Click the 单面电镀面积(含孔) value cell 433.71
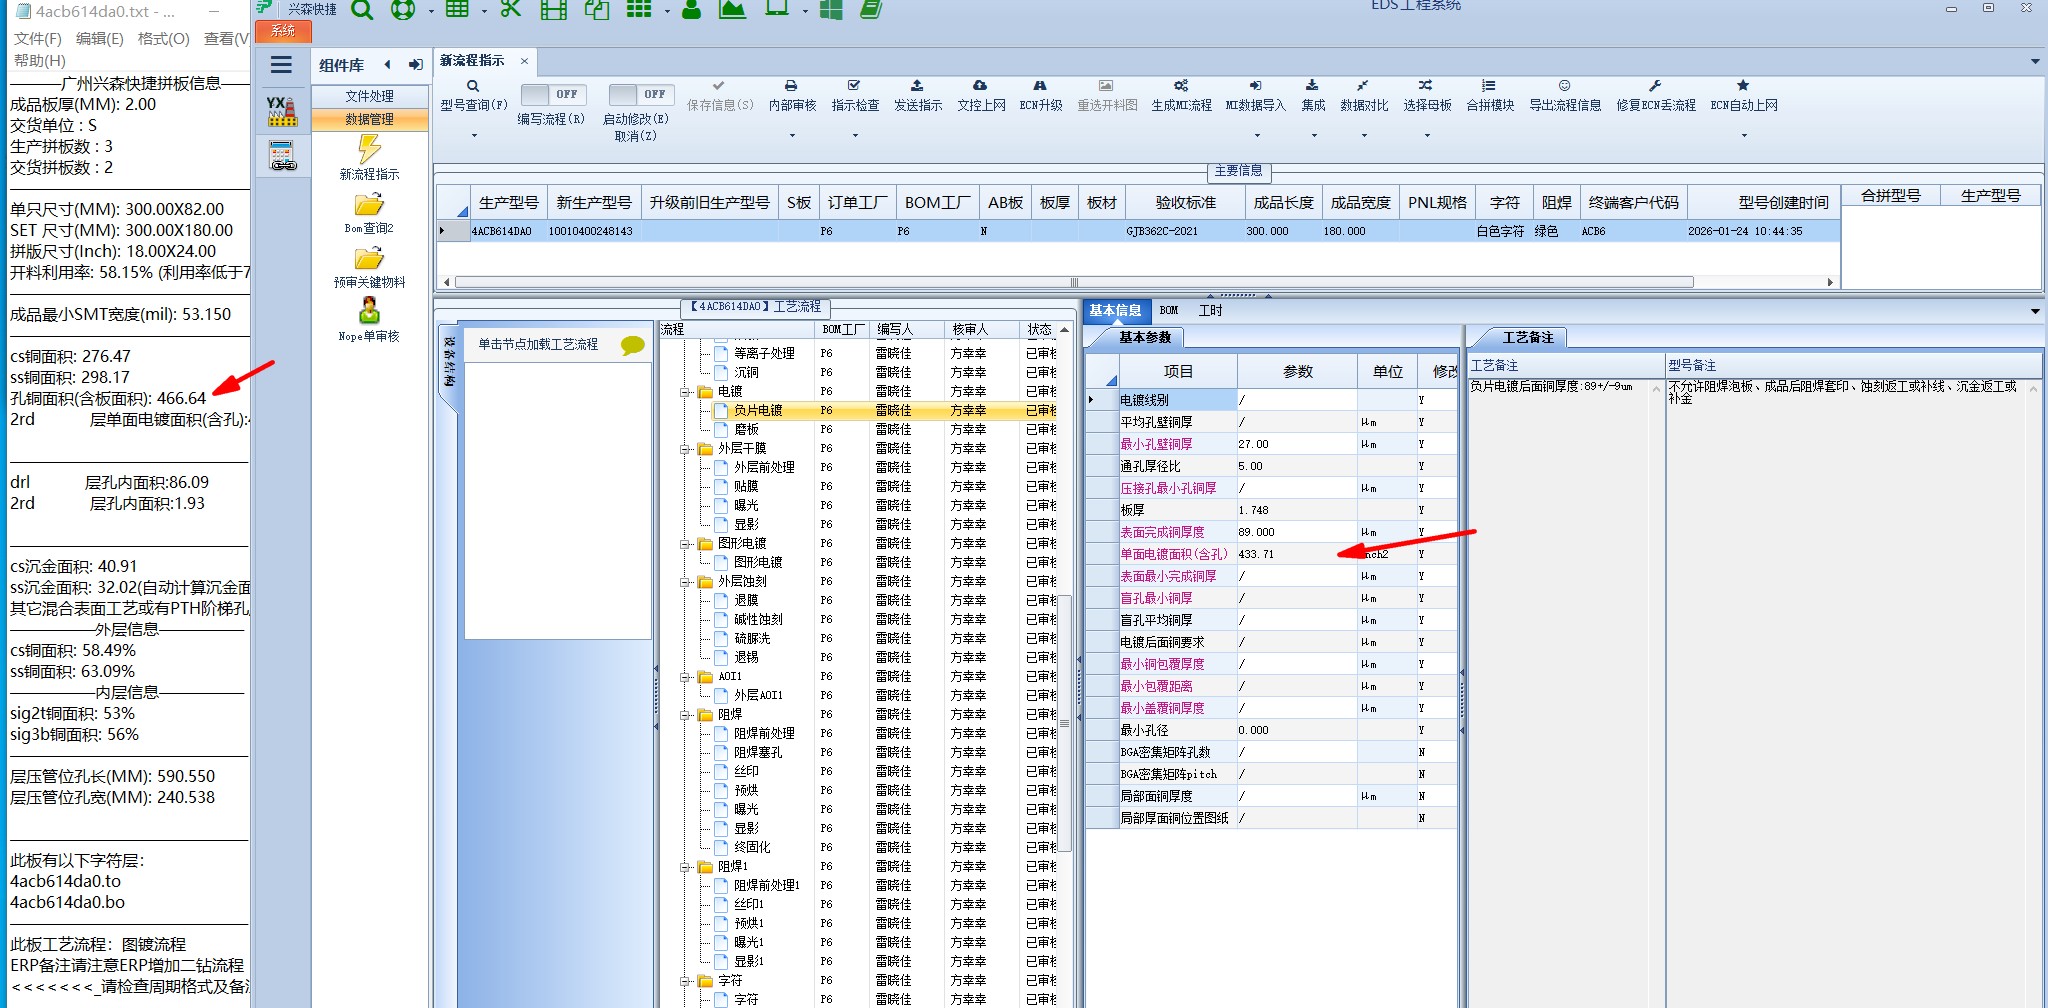Screen dimensions: 2048x1008 (x=1297, y=554)
